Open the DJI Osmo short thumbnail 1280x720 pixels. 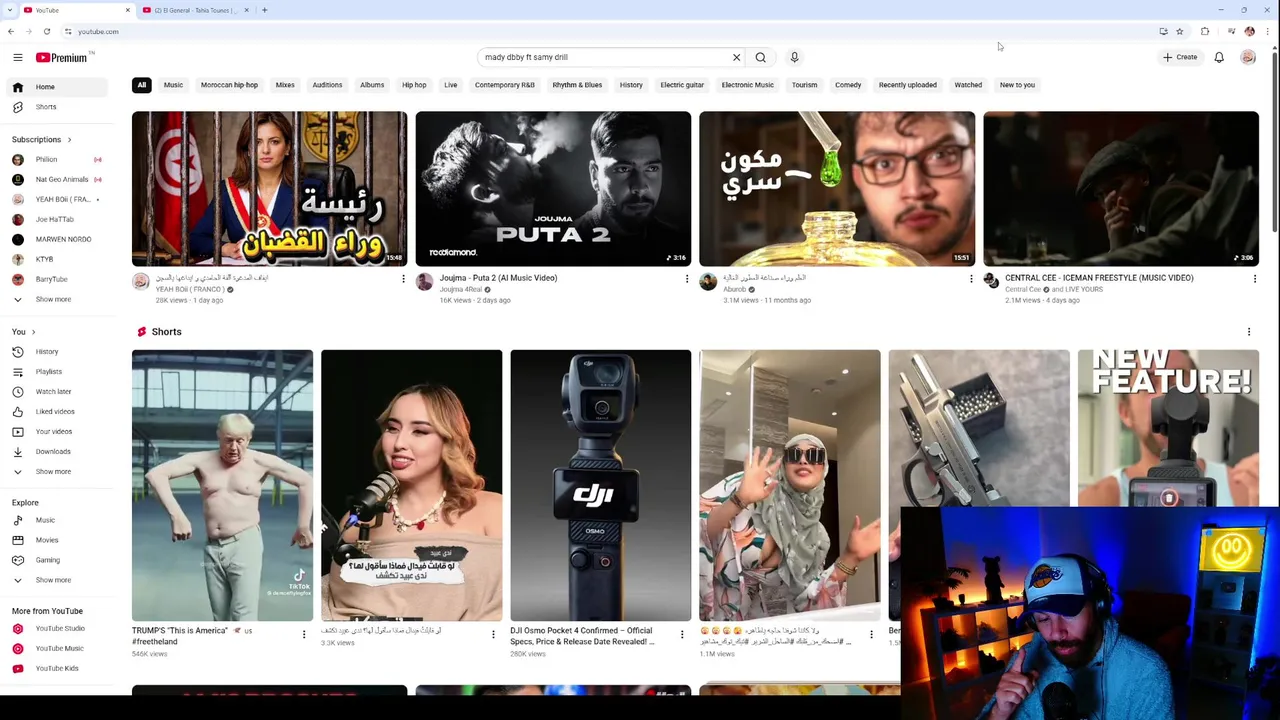tap(600, 485)
